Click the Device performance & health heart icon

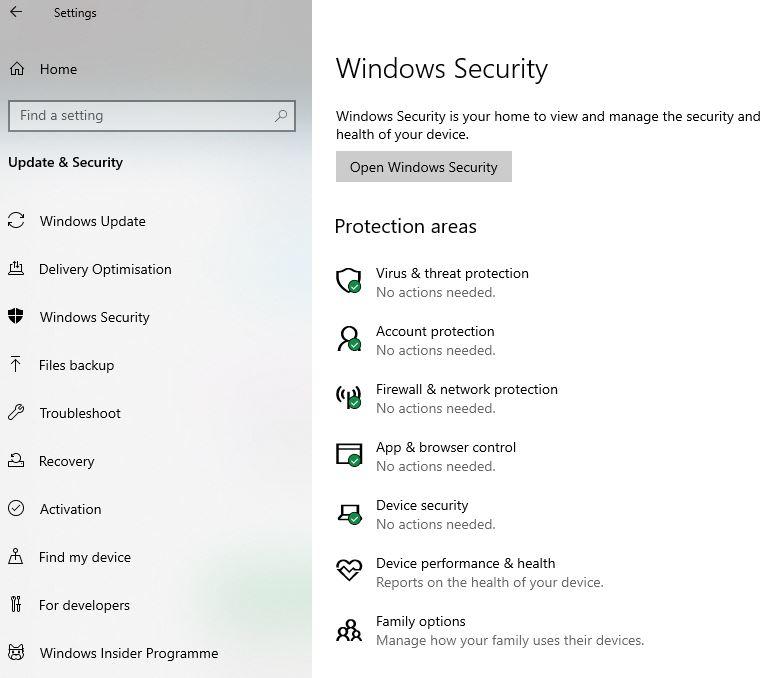pyautogui.click(x=349, y=570)
